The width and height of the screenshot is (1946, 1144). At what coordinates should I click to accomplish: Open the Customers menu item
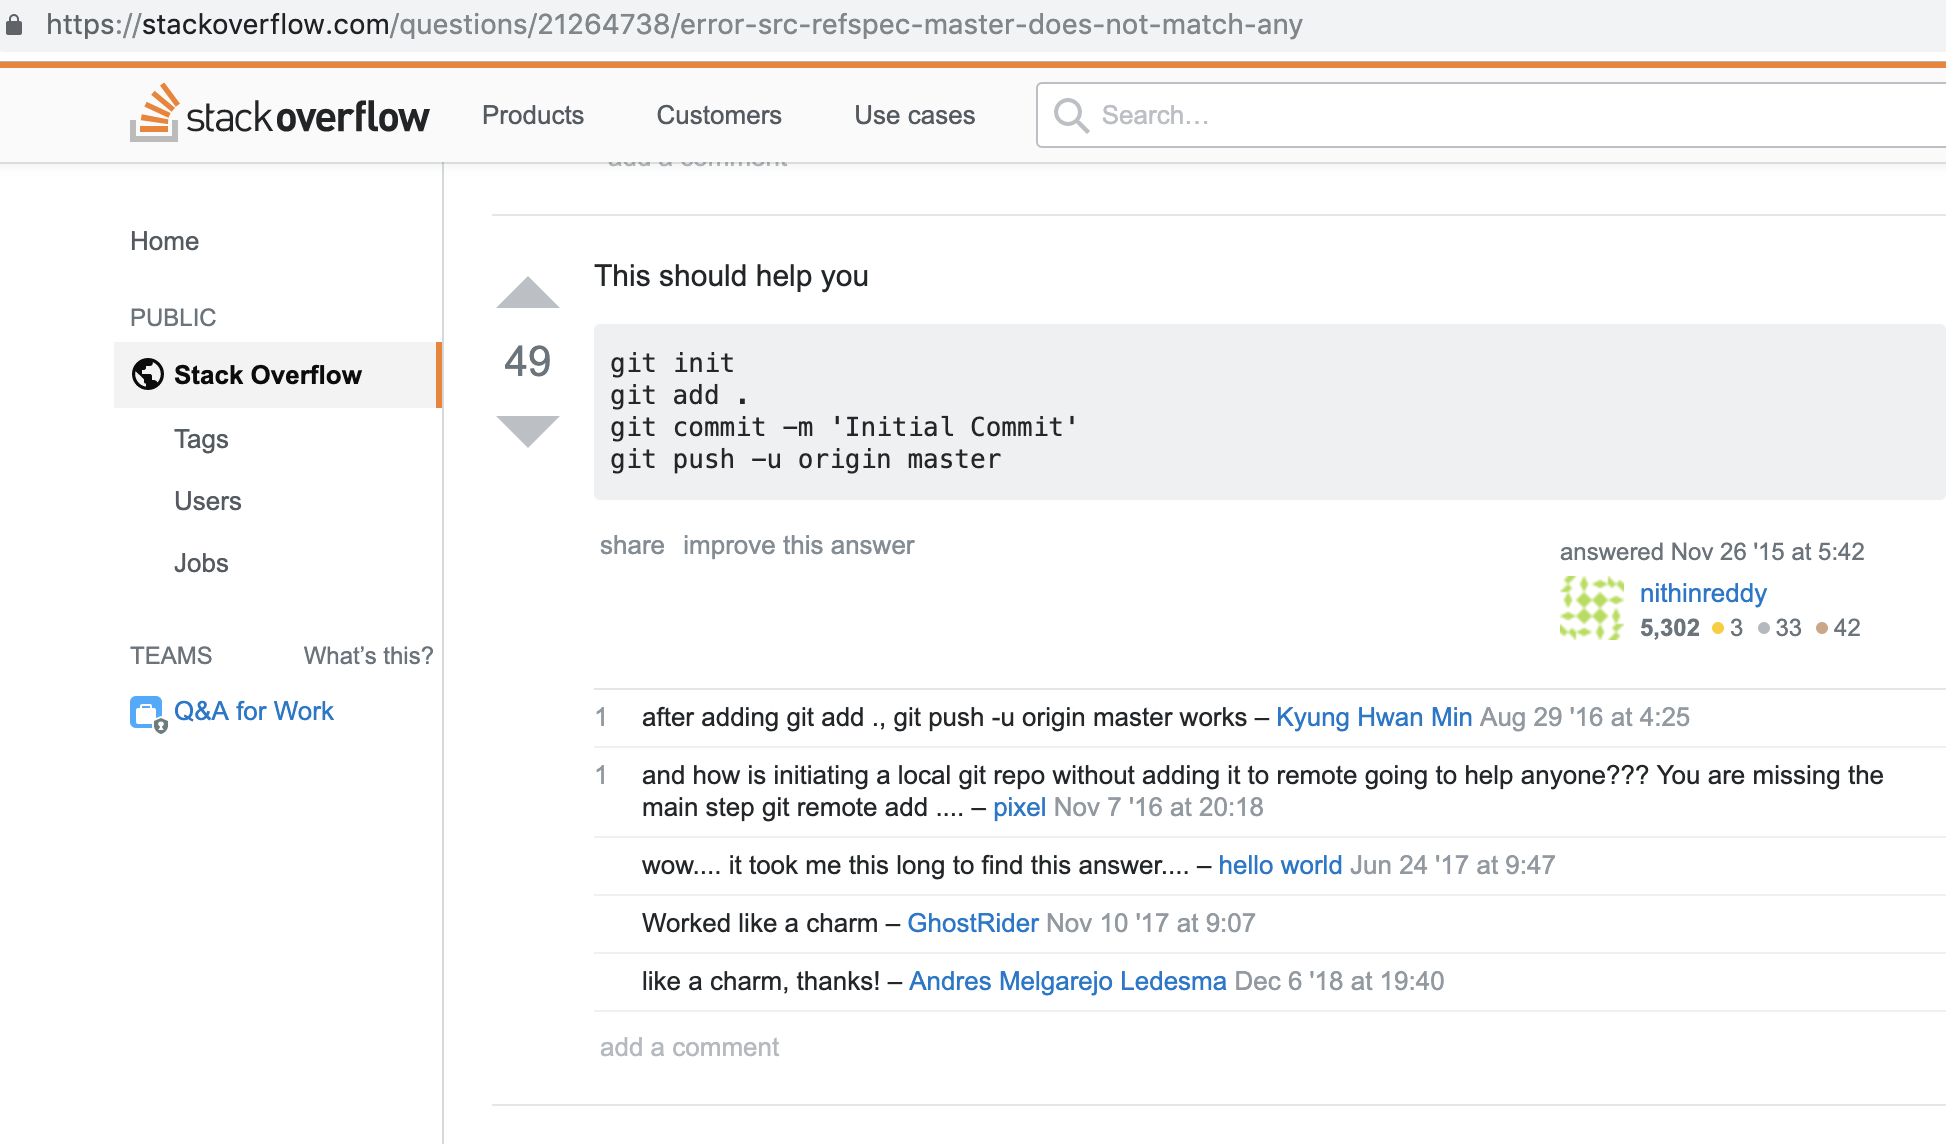[x=718, y=115]
